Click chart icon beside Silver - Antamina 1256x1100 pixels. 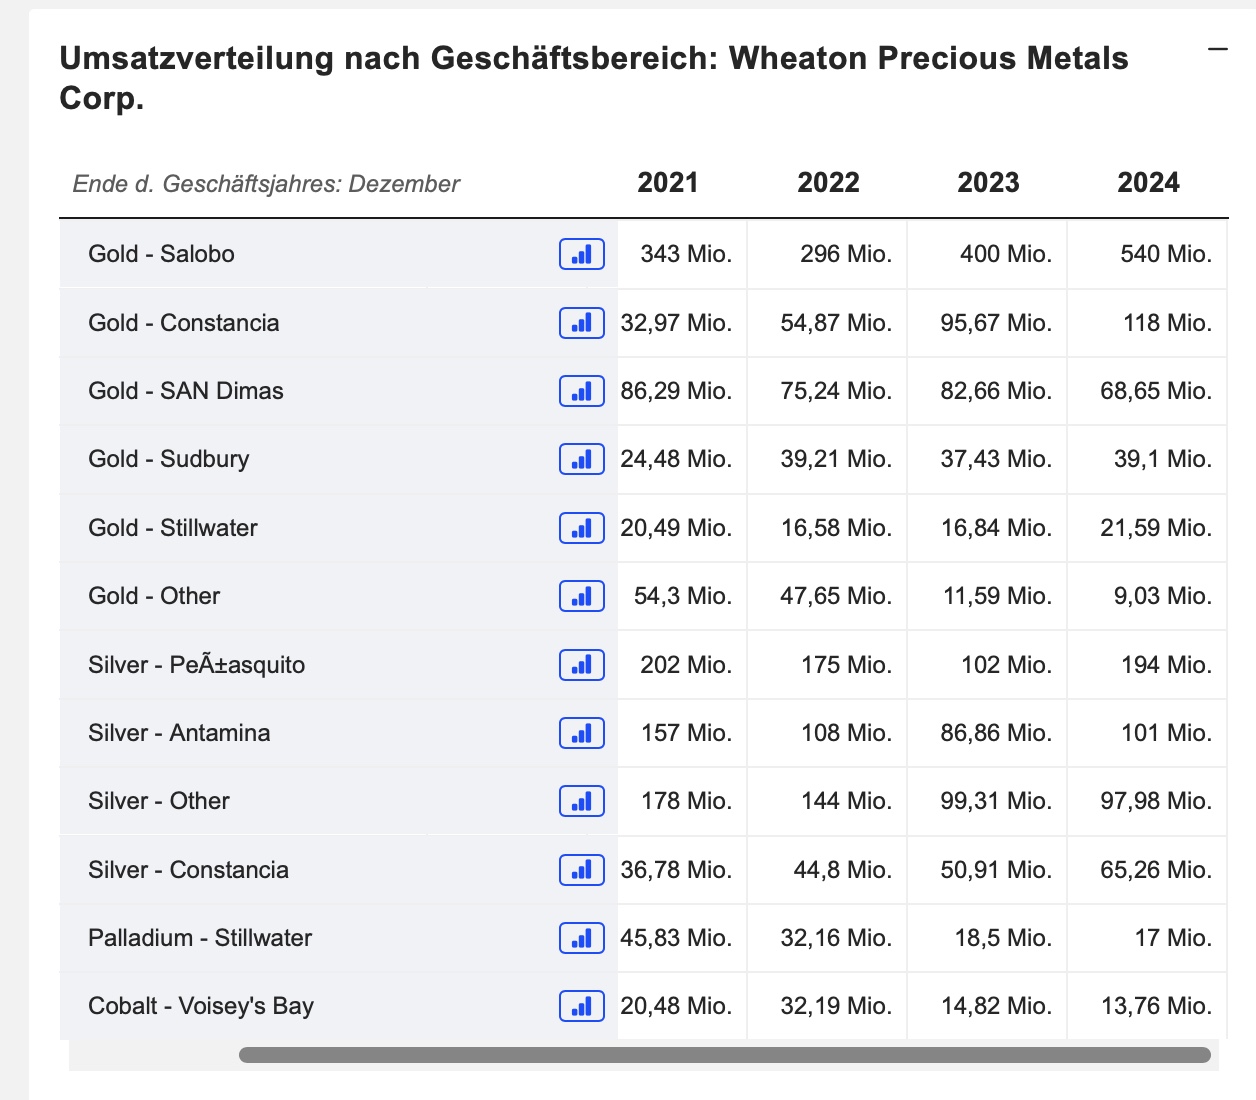(582, 733)
